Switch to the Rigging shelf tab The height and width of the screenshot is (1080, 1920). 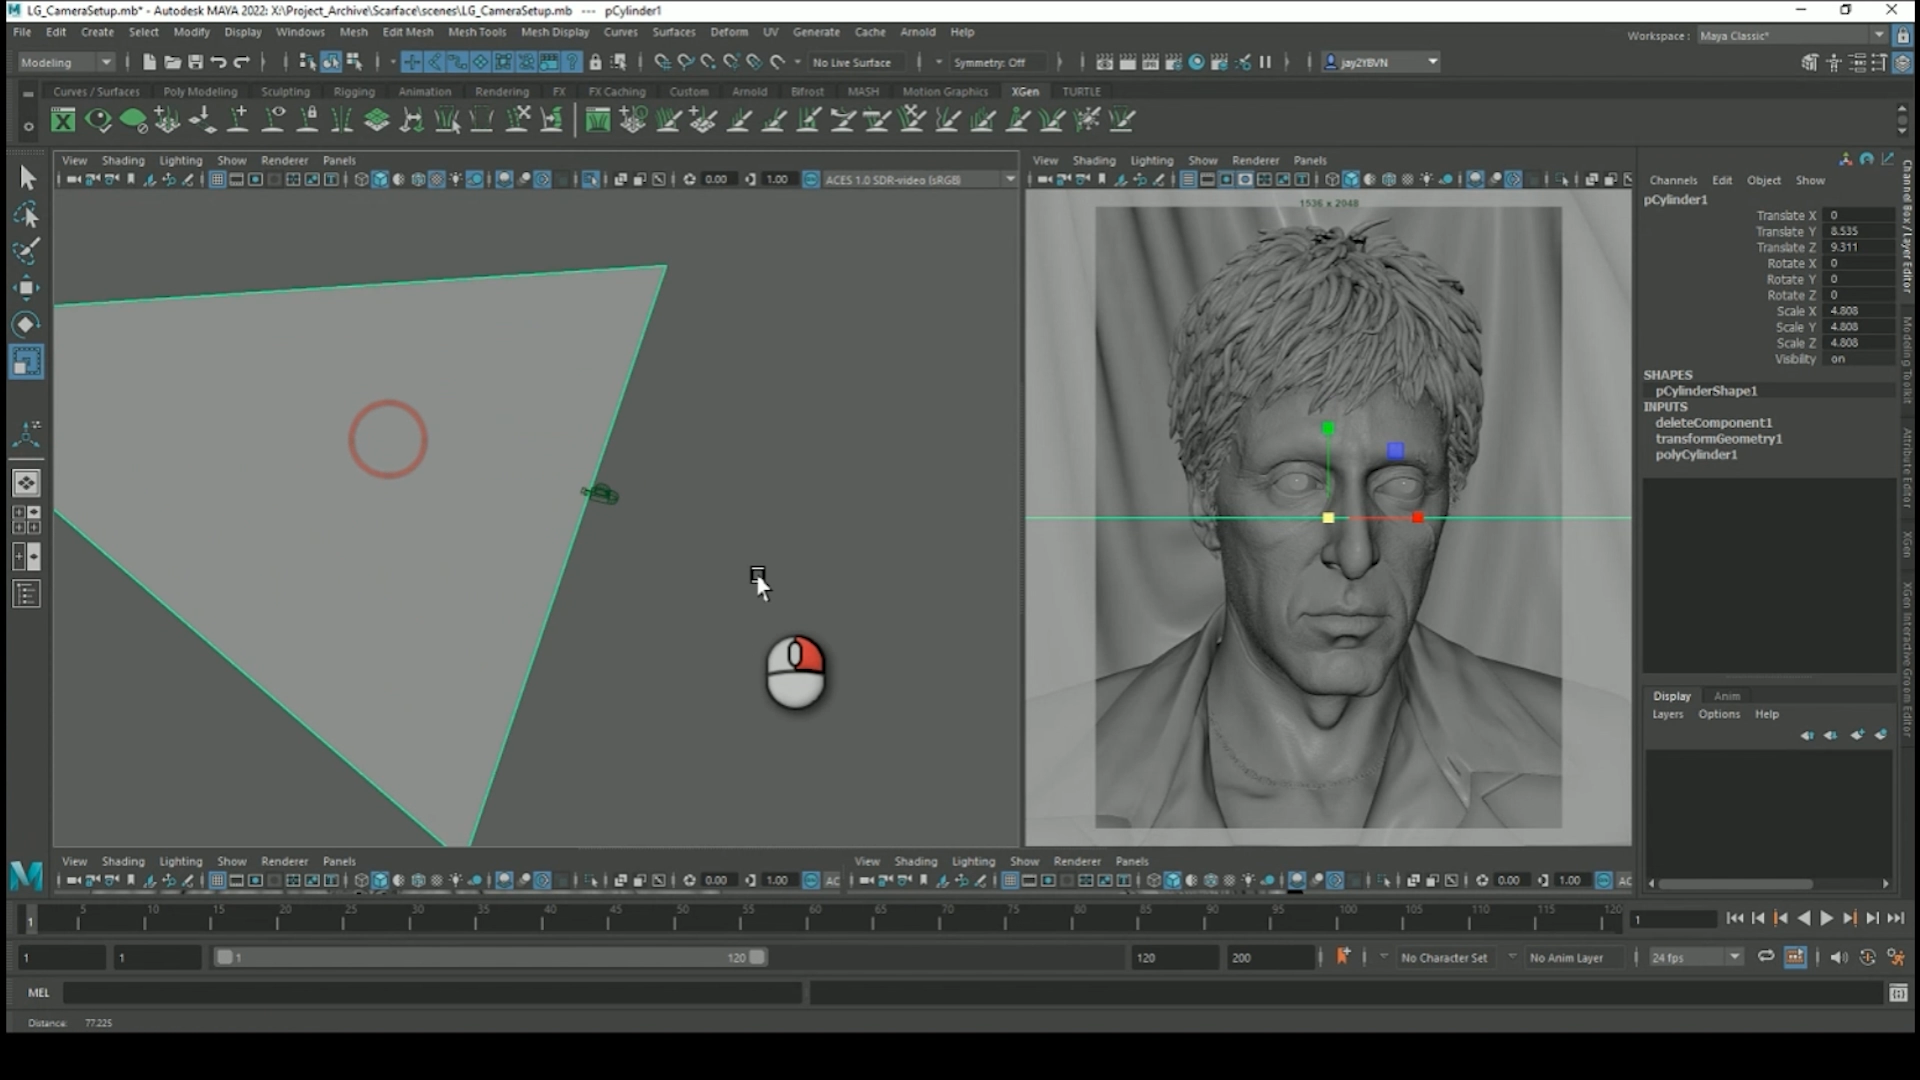354,91
